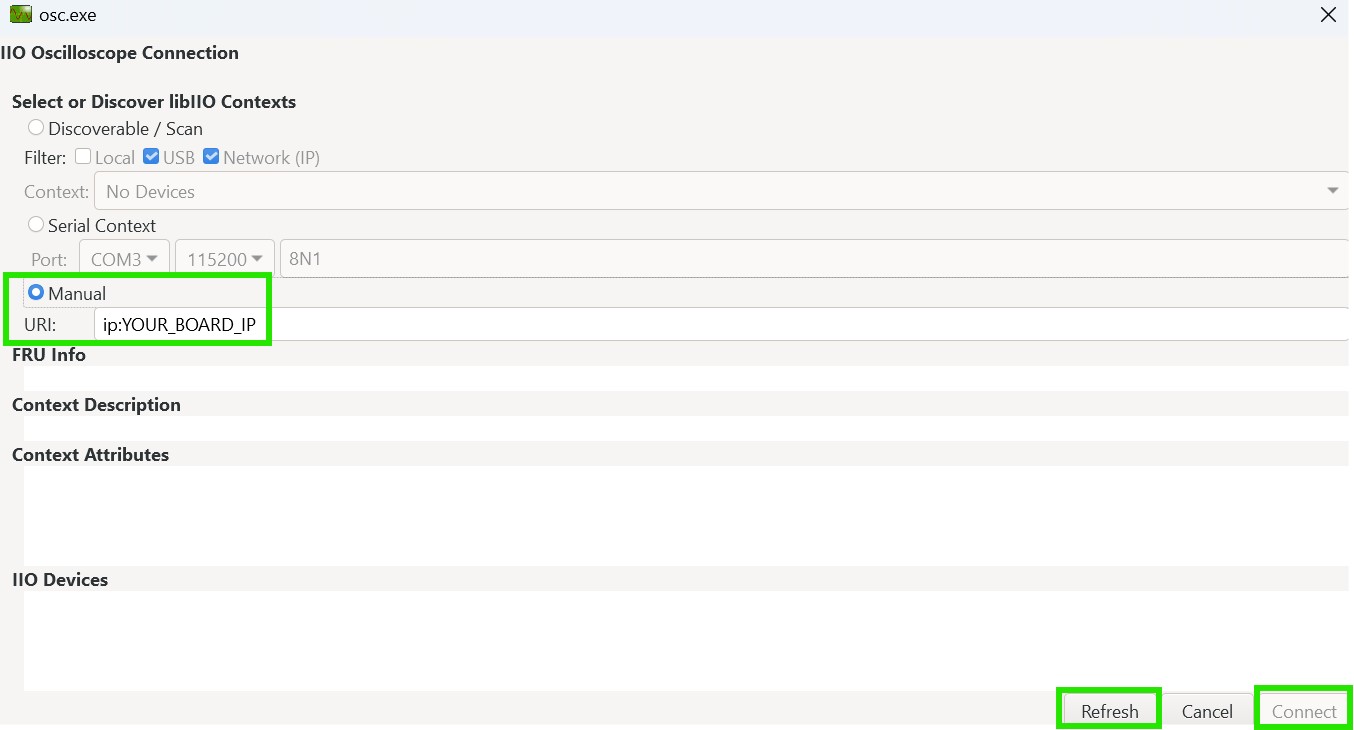Click the 8N1 serial settings field
This screenshot has width=1354, height=730.
(812, 259)
